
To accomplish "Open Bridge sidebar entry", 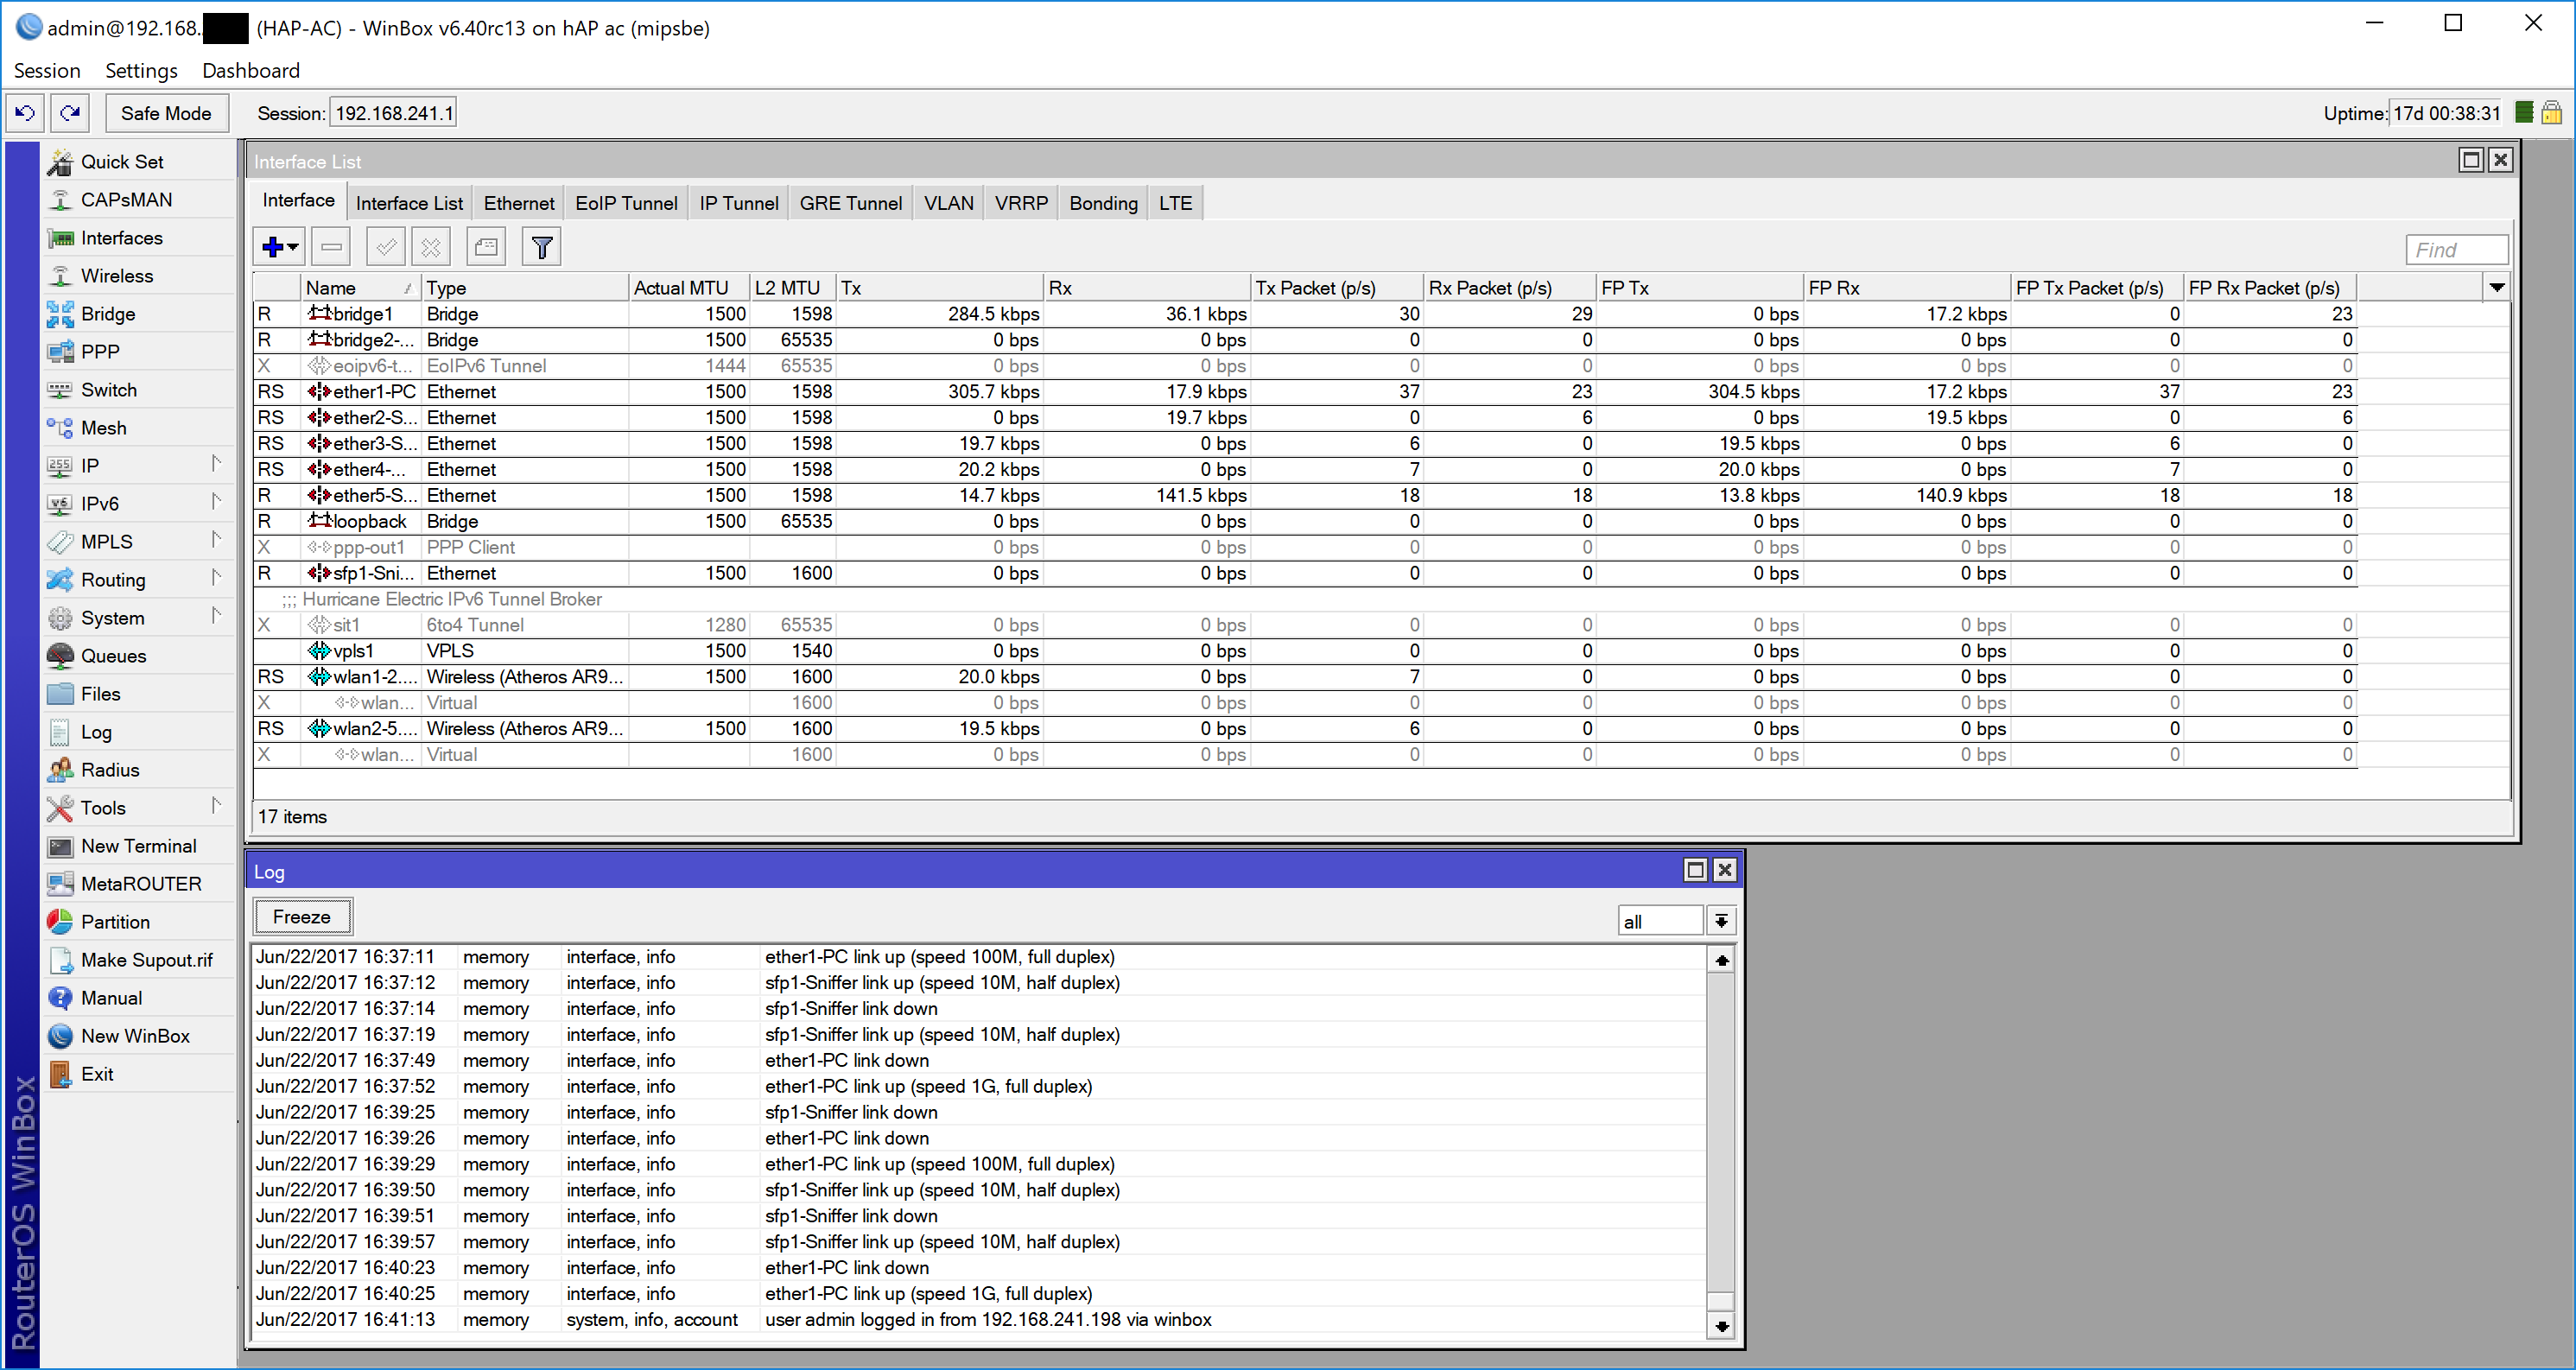I will pos(139,314).
